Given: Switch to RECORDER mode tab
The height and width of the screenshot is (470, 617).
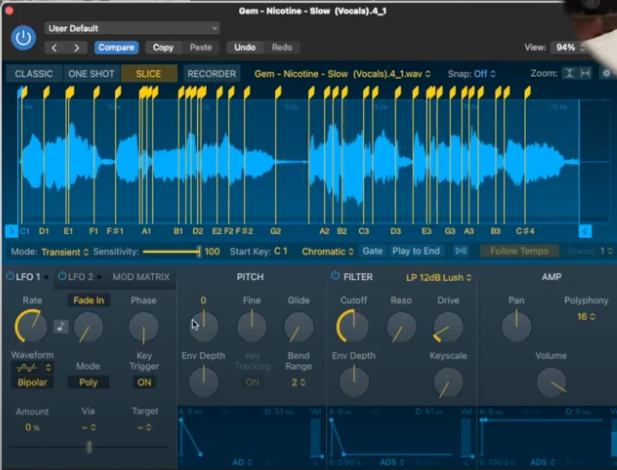Looking at the screenshot, I should pos(212,74).
